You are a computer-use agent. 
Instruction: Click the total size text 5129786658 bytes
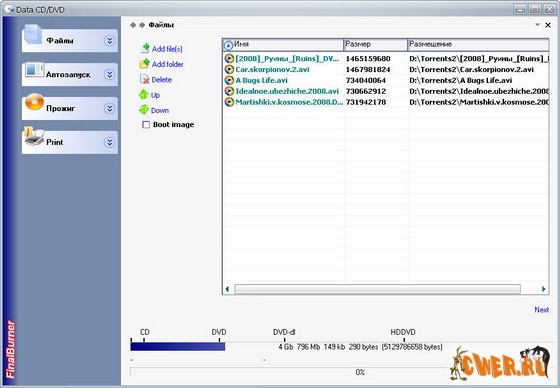[412, 347]
